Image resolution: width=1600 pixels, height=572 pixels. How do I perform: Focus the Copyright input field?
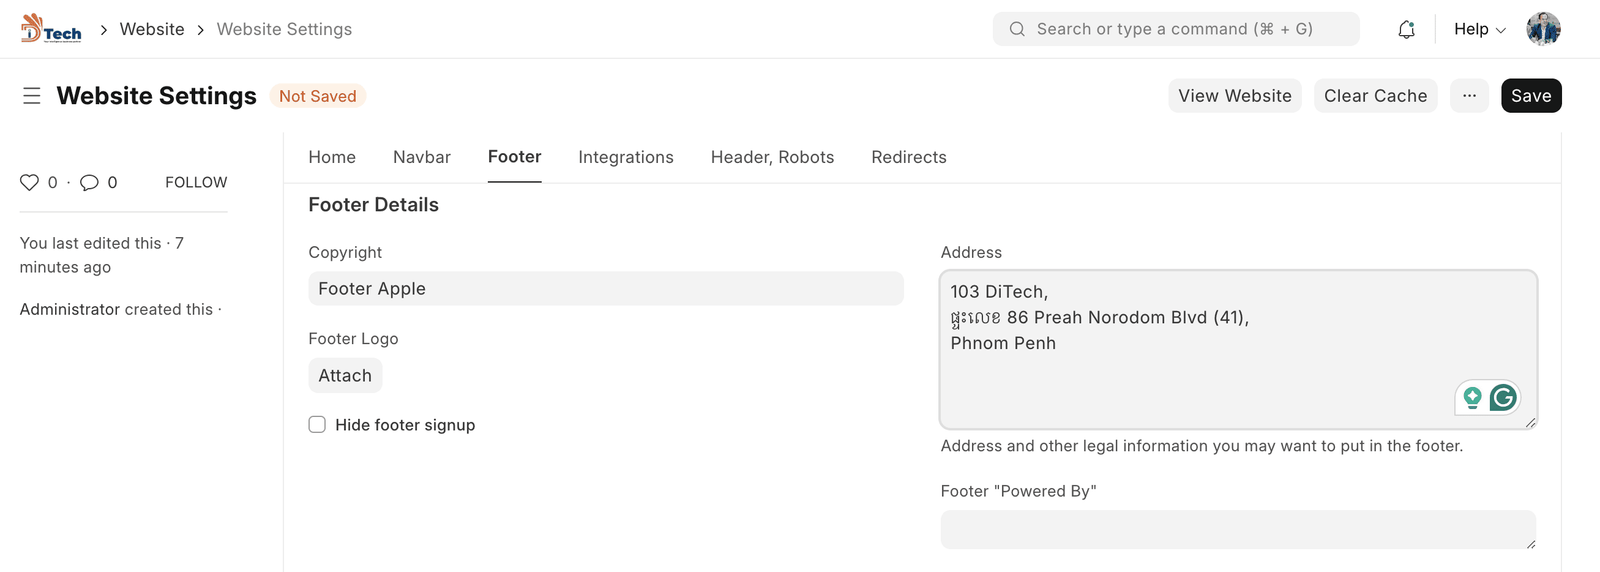(605, 289)
